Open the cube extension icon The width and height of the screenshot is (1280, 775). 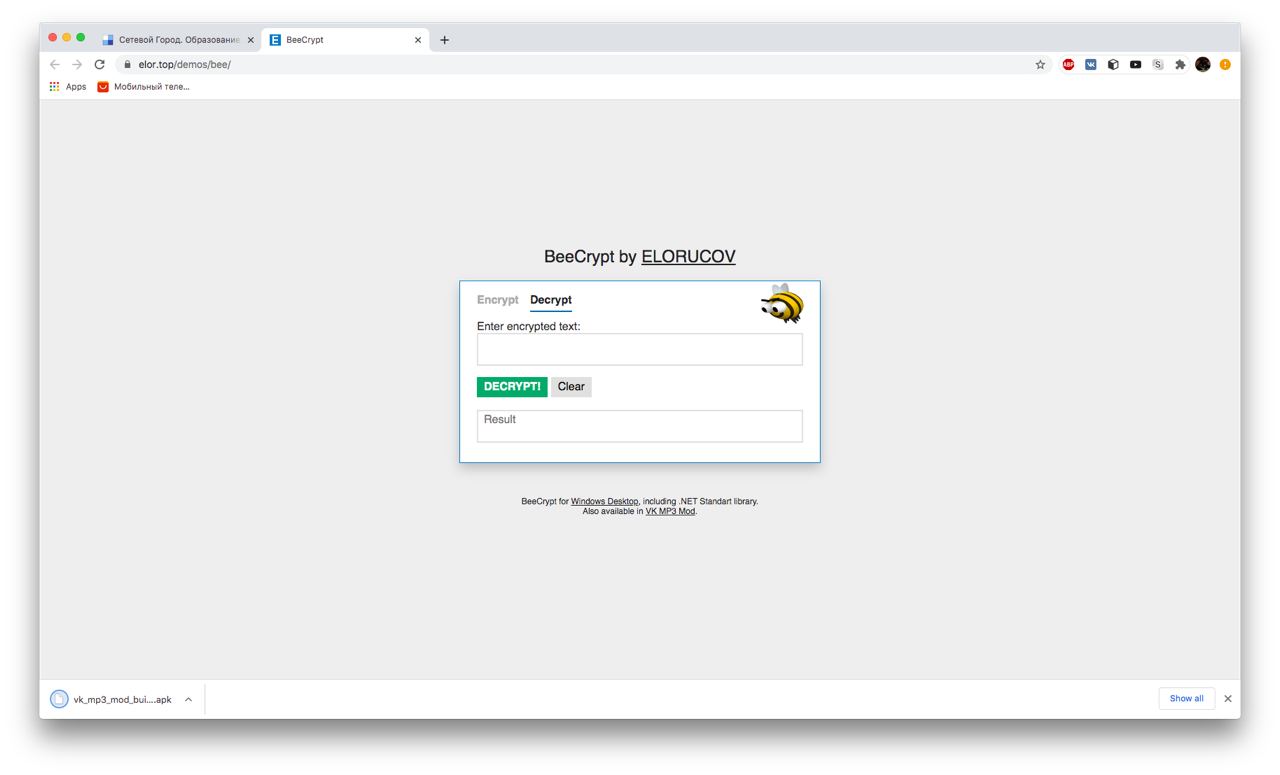[1113, 64]
